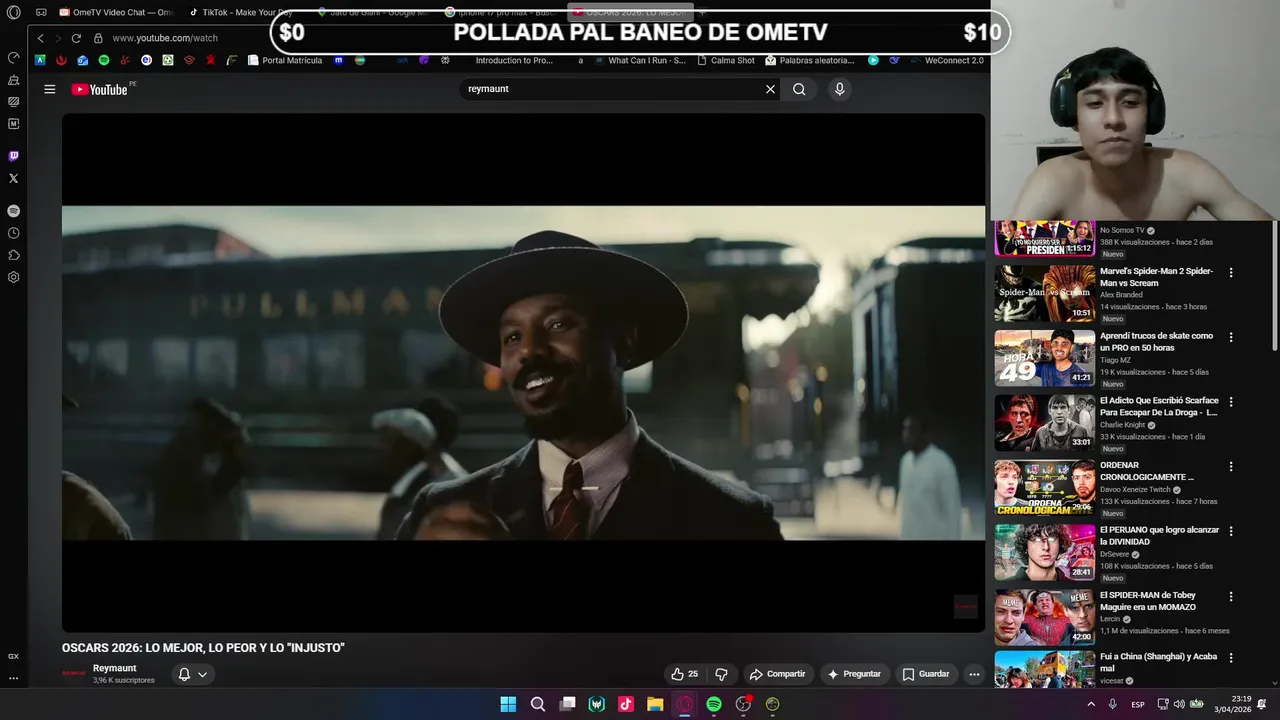Open Portal Matrícula bookmark
This screenshot has width=1280, height=720.
284,60
